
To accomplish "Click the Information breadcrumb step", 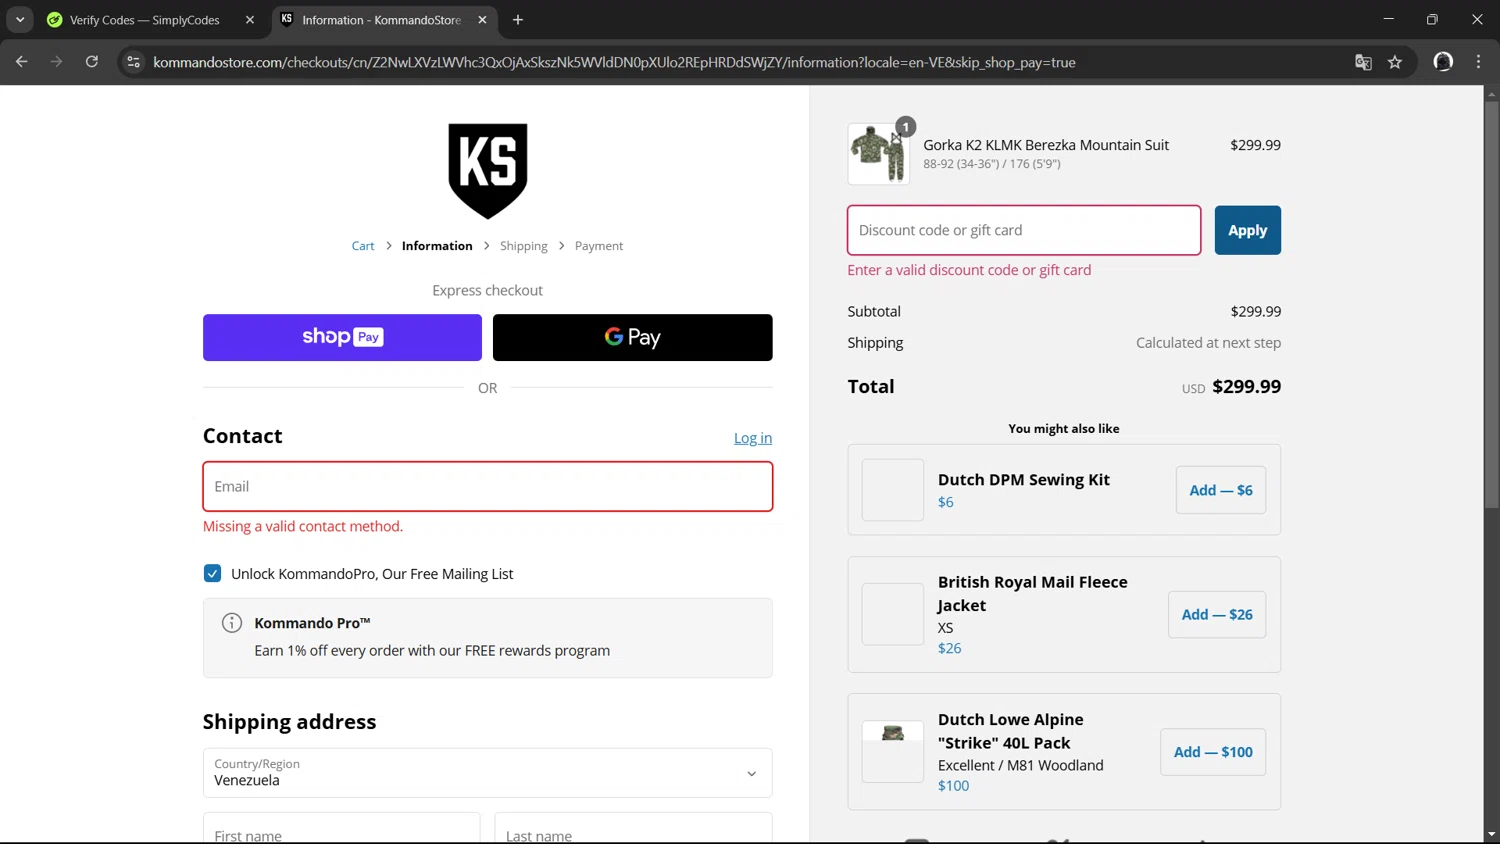I will (x=437, y=246).
